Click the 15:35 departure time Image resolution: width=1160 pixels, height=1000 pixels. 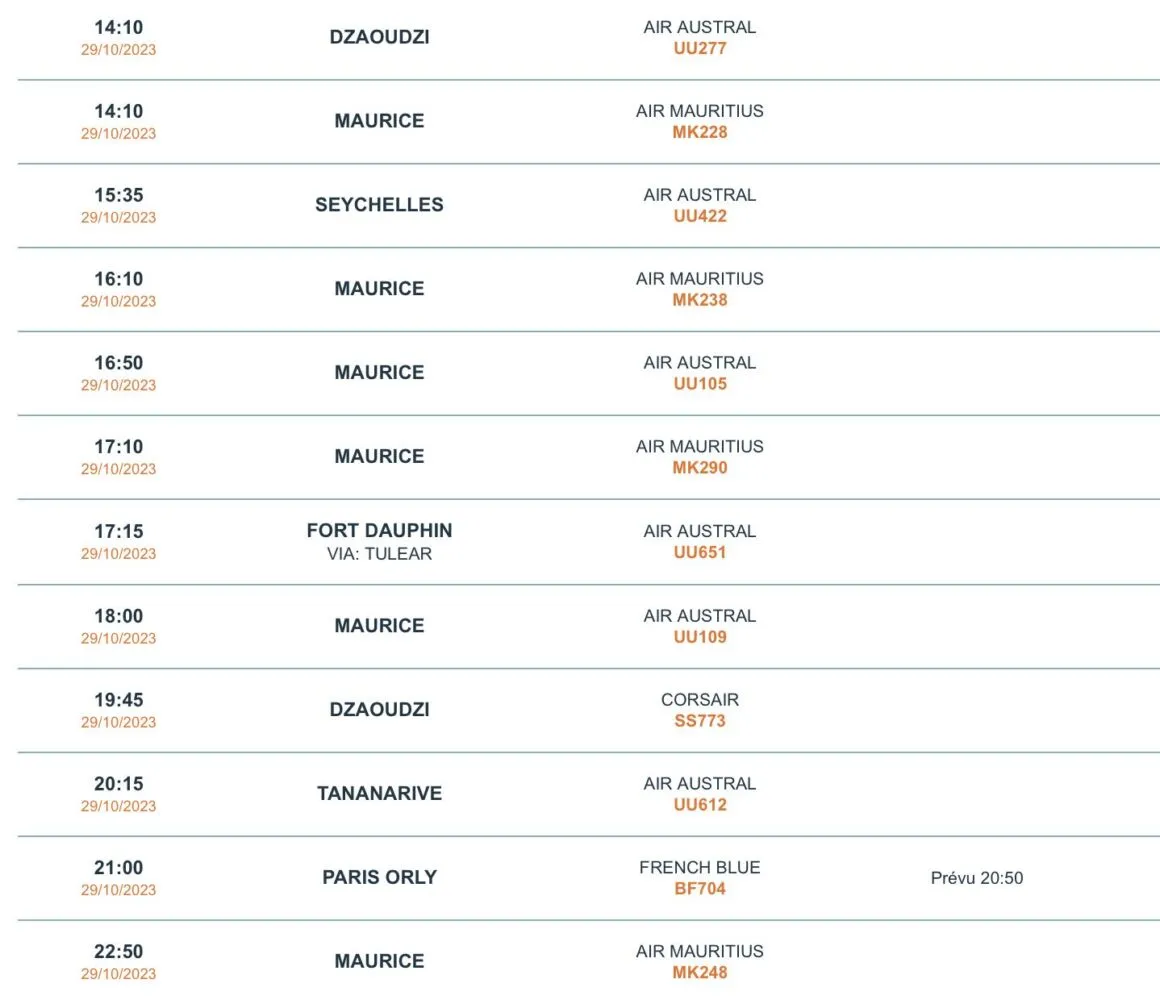tap(118, 196)
